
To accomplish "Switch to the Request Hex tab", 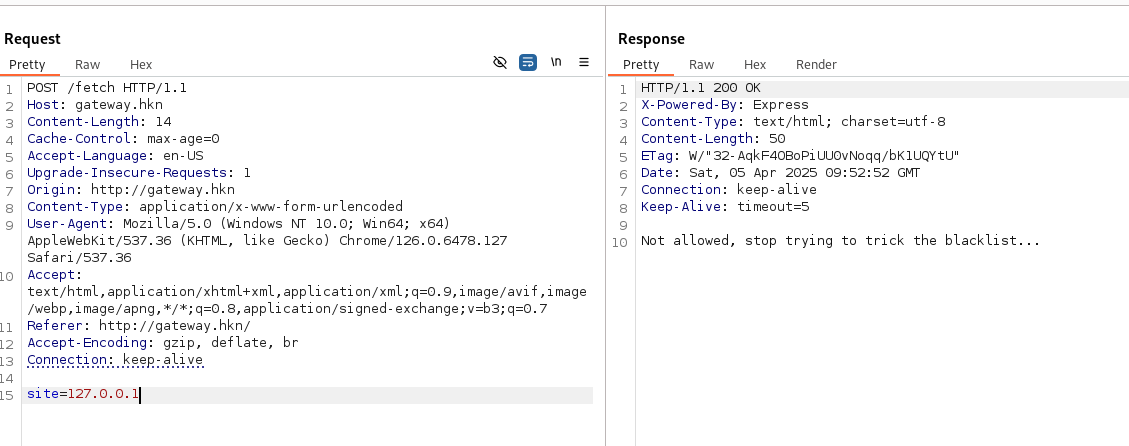I will coord(141,64).
